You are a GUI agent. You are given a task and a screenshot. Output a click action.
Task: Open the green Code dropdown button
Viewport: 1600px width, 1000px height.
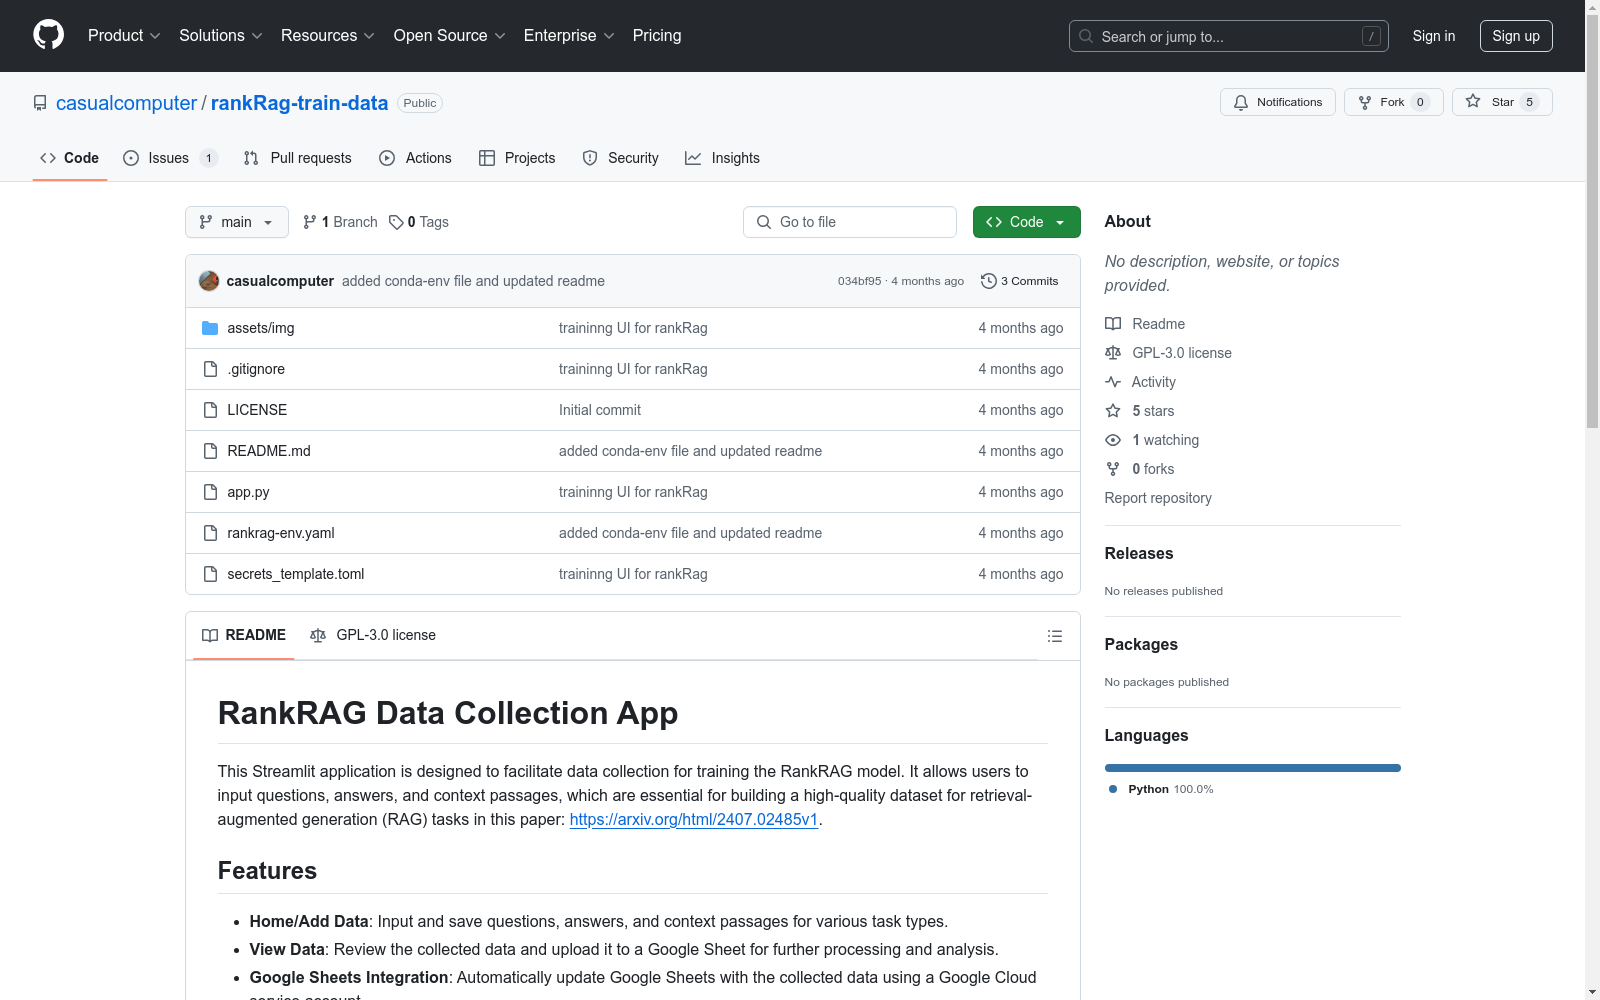click(1026, 222)
